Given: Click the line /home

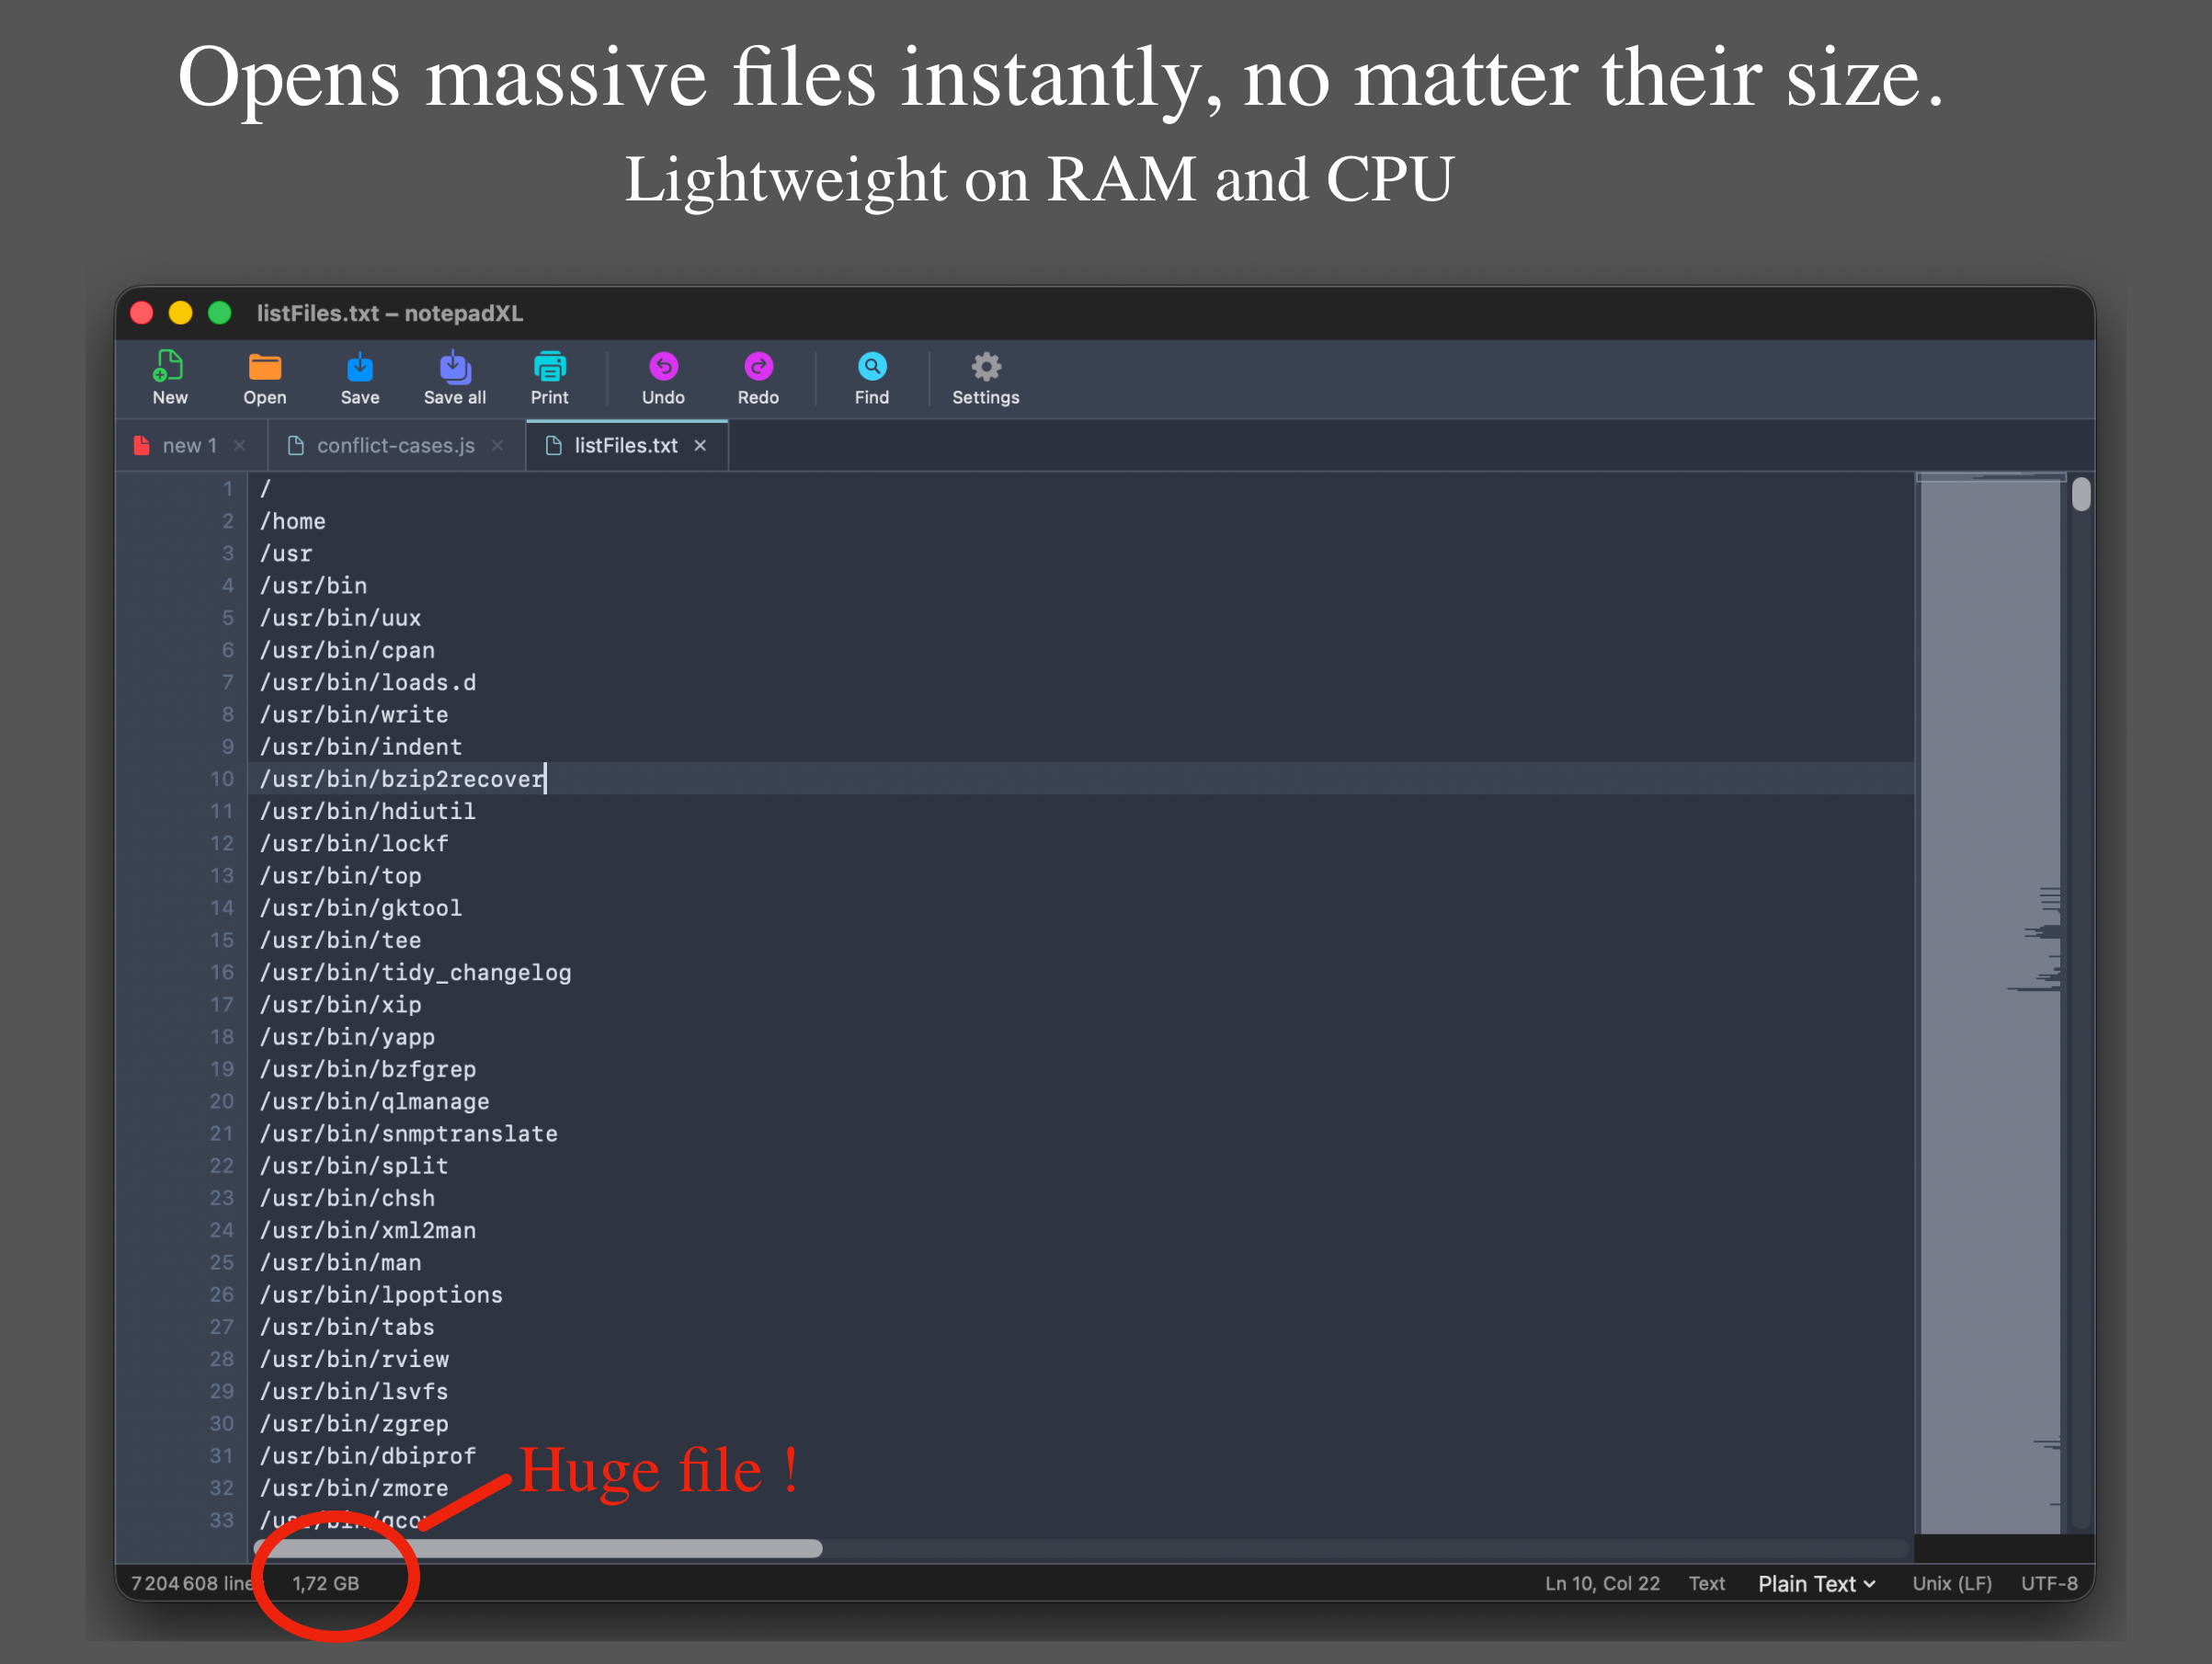Looking at the screenshot, I should (x=292, y=521).
